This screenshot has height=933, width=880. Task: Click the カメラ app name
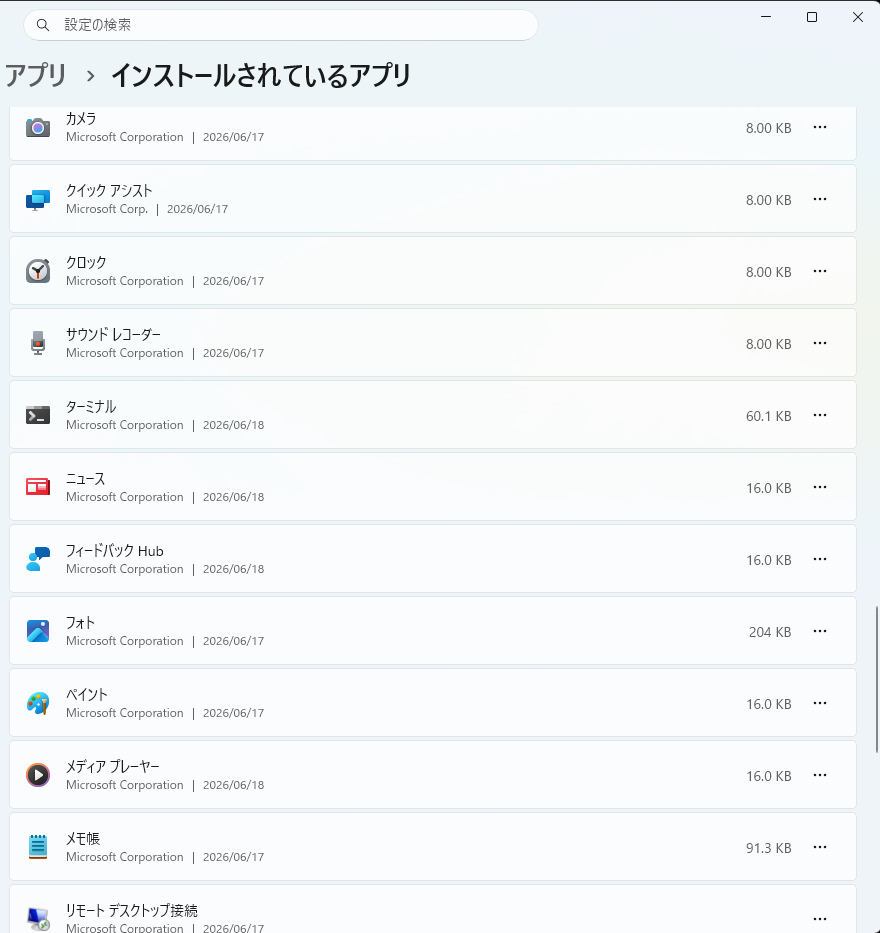tap(81, 119)
